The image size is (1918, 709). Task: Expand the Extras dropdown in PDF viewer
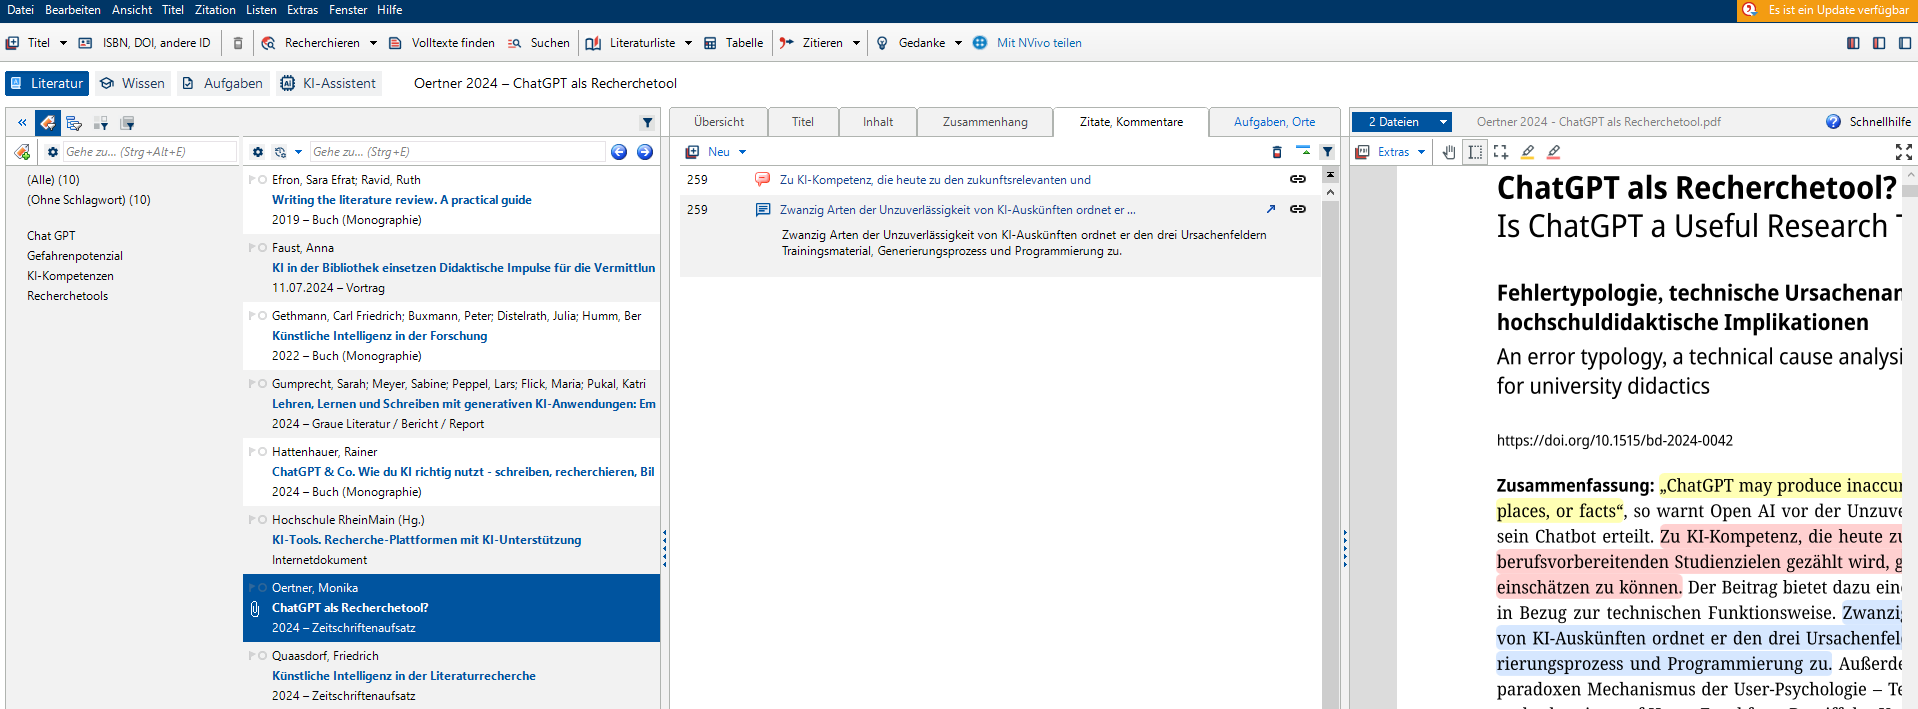pyautogui.click(x=1421, y=152)
